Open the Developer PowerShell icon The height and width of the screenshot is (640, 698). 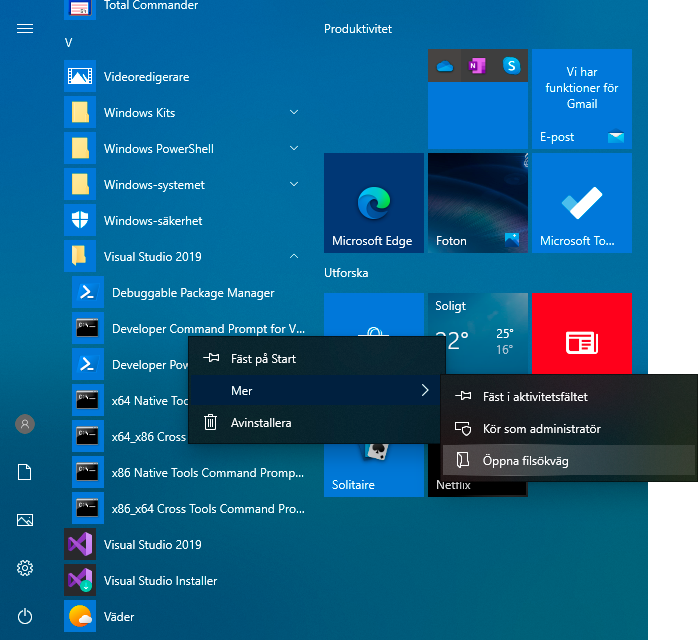88,364
